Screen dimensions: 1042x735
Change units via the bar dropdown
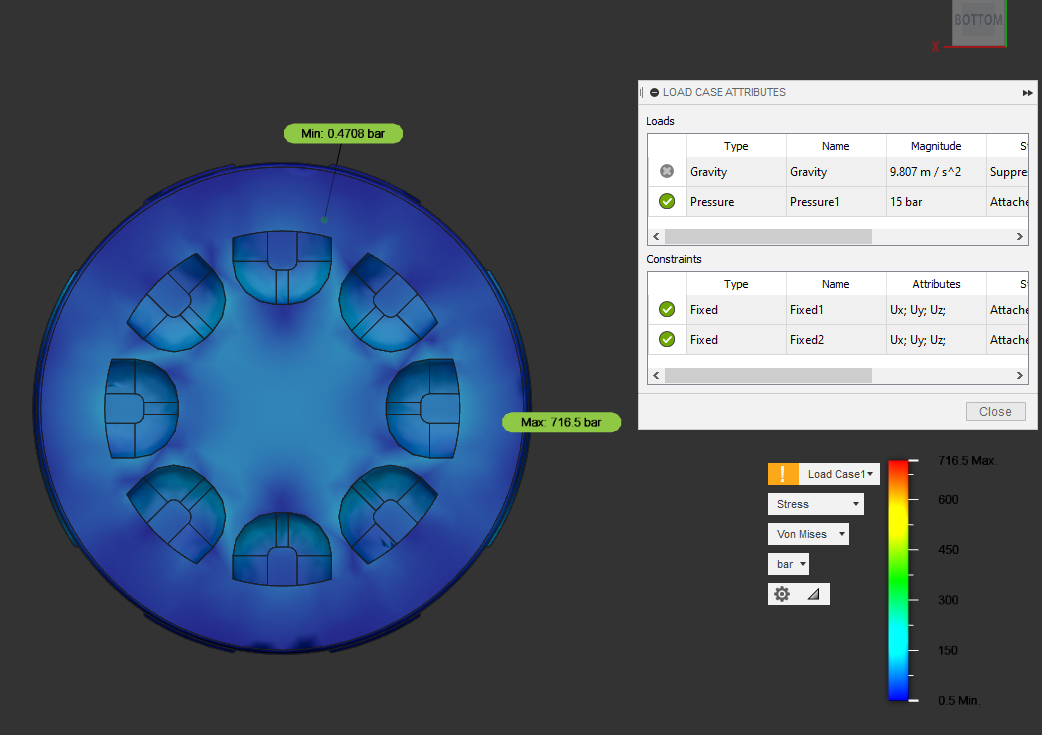788,564
